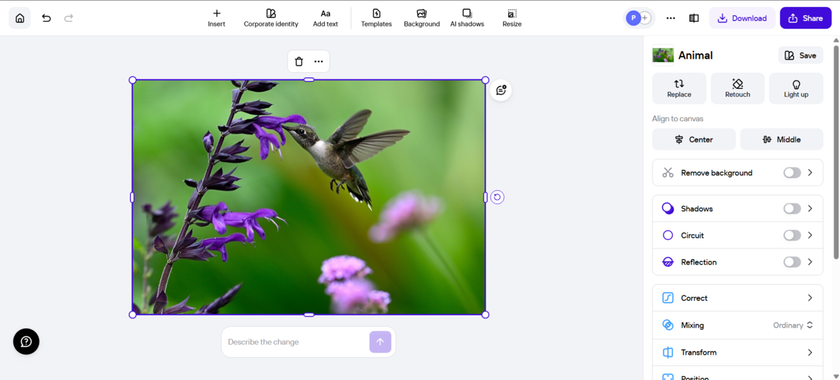Viewport: 840px width, 380px height.
Task: Click the scissors Remove background icon
Action: click(668, 173)
